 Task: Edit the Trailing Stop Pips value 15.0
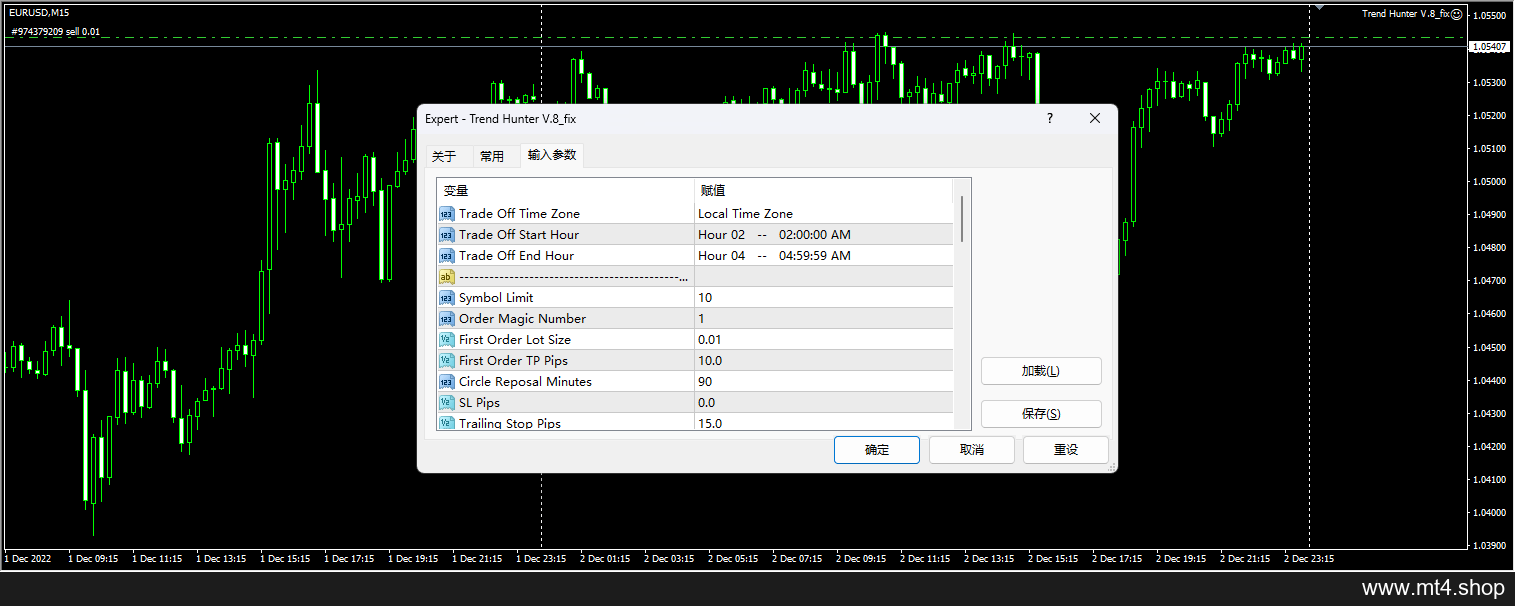point(824,423)
